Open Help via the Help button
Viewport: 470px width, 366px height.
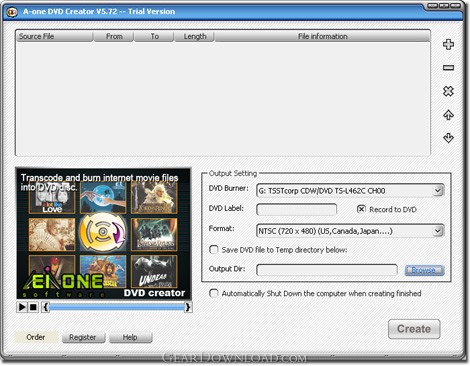tap(131, 337)
